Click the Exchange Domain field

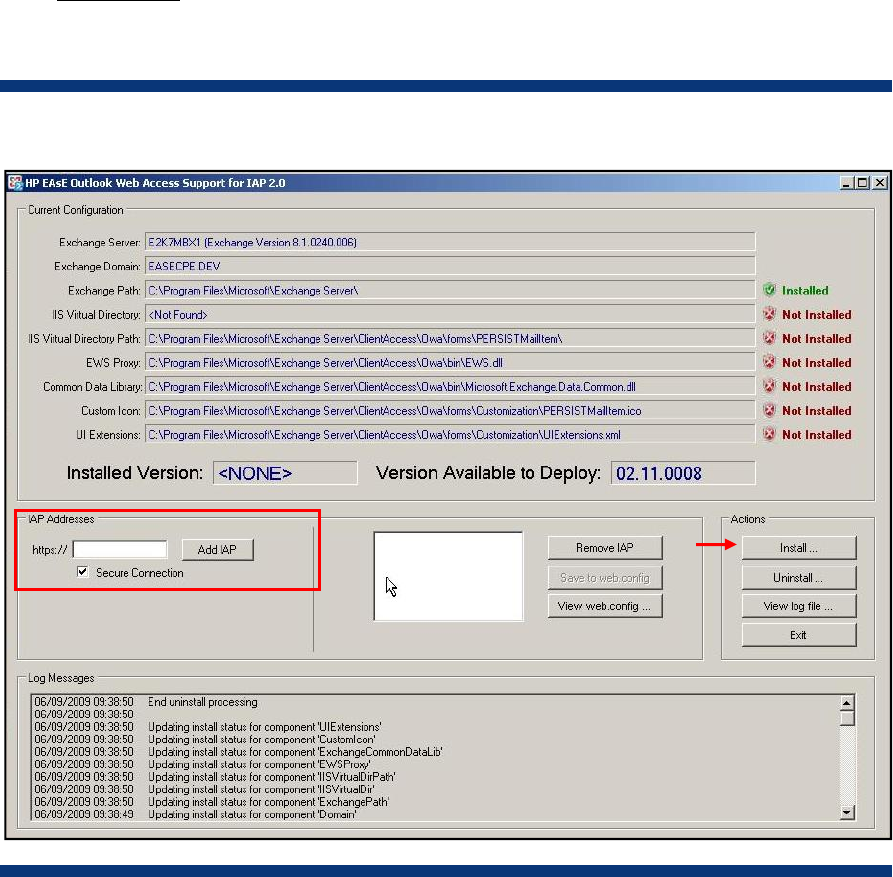pos(450,266)
